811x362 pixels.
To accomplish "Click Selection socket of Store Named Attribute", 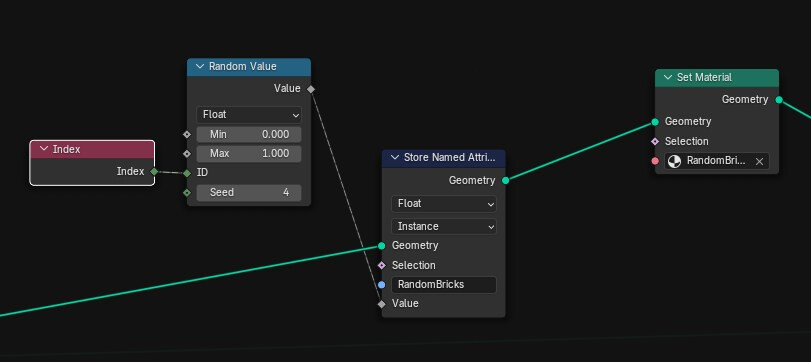I will (x=382, y=265).
